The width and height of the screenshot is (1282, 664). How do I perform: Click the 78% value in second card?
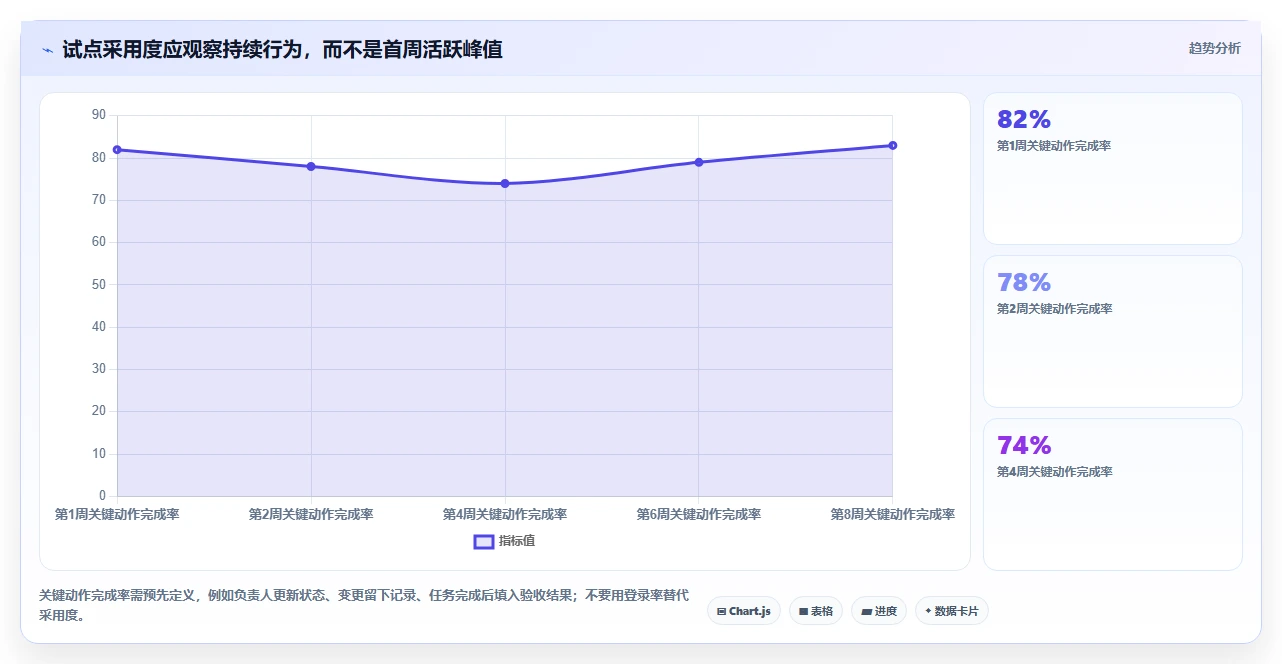[x=1024, y=283]
